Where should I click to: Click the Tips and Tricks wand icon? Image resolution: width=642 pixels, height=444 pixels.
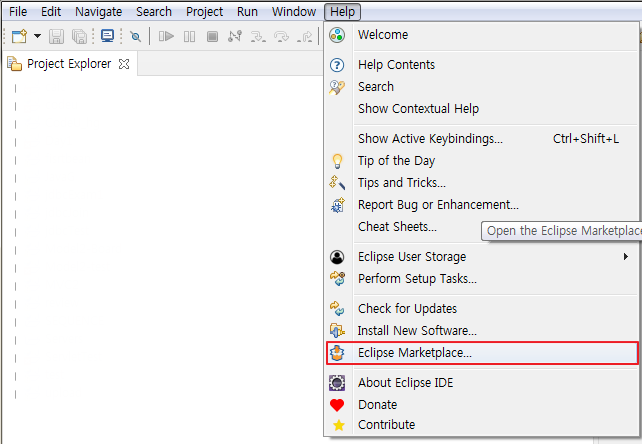337,183
